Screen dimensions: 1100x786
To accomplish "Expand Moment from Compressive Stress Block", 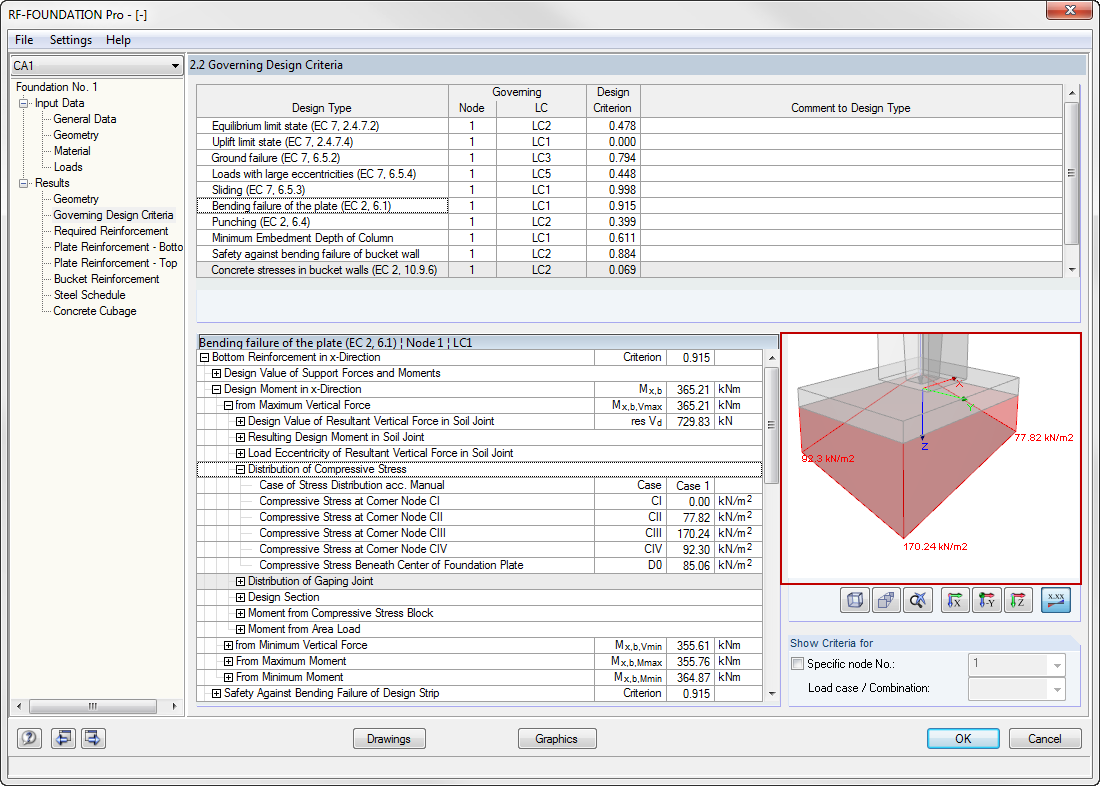I will pyautogui.click(x=241, y=613).
